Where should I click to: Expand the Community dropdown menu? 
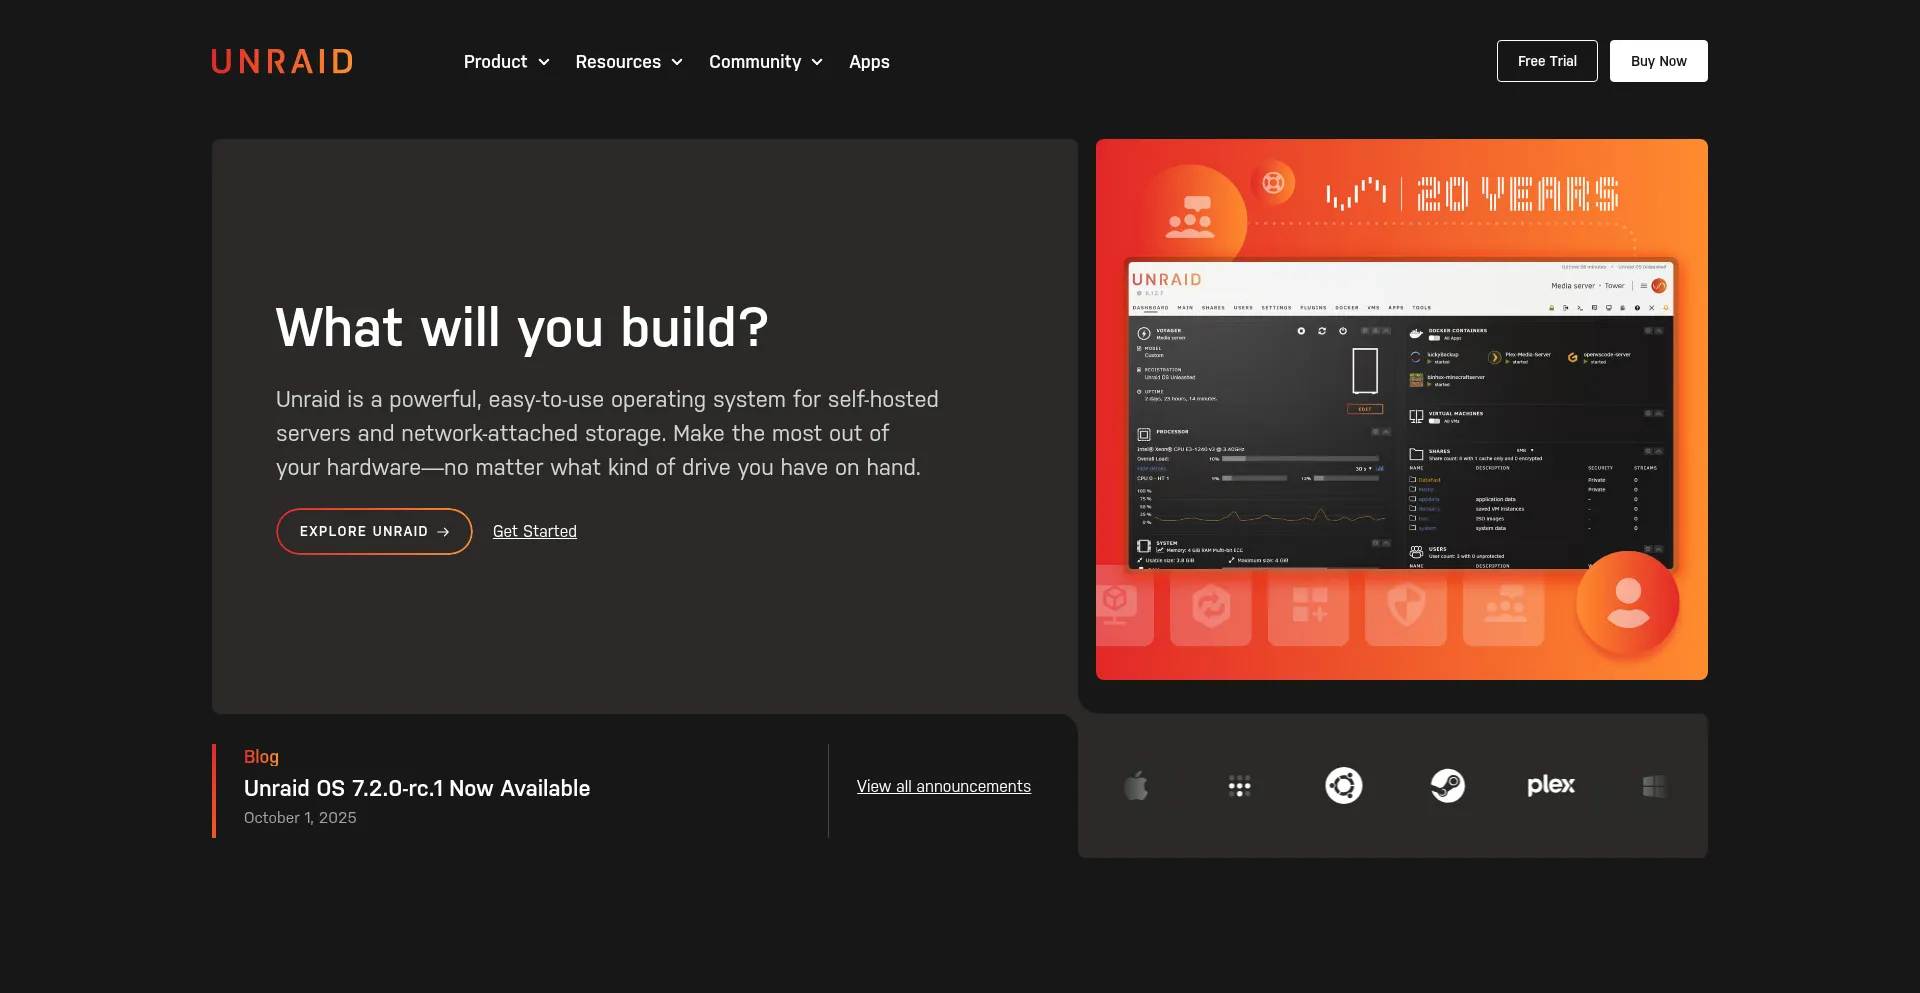coord(765,62)
